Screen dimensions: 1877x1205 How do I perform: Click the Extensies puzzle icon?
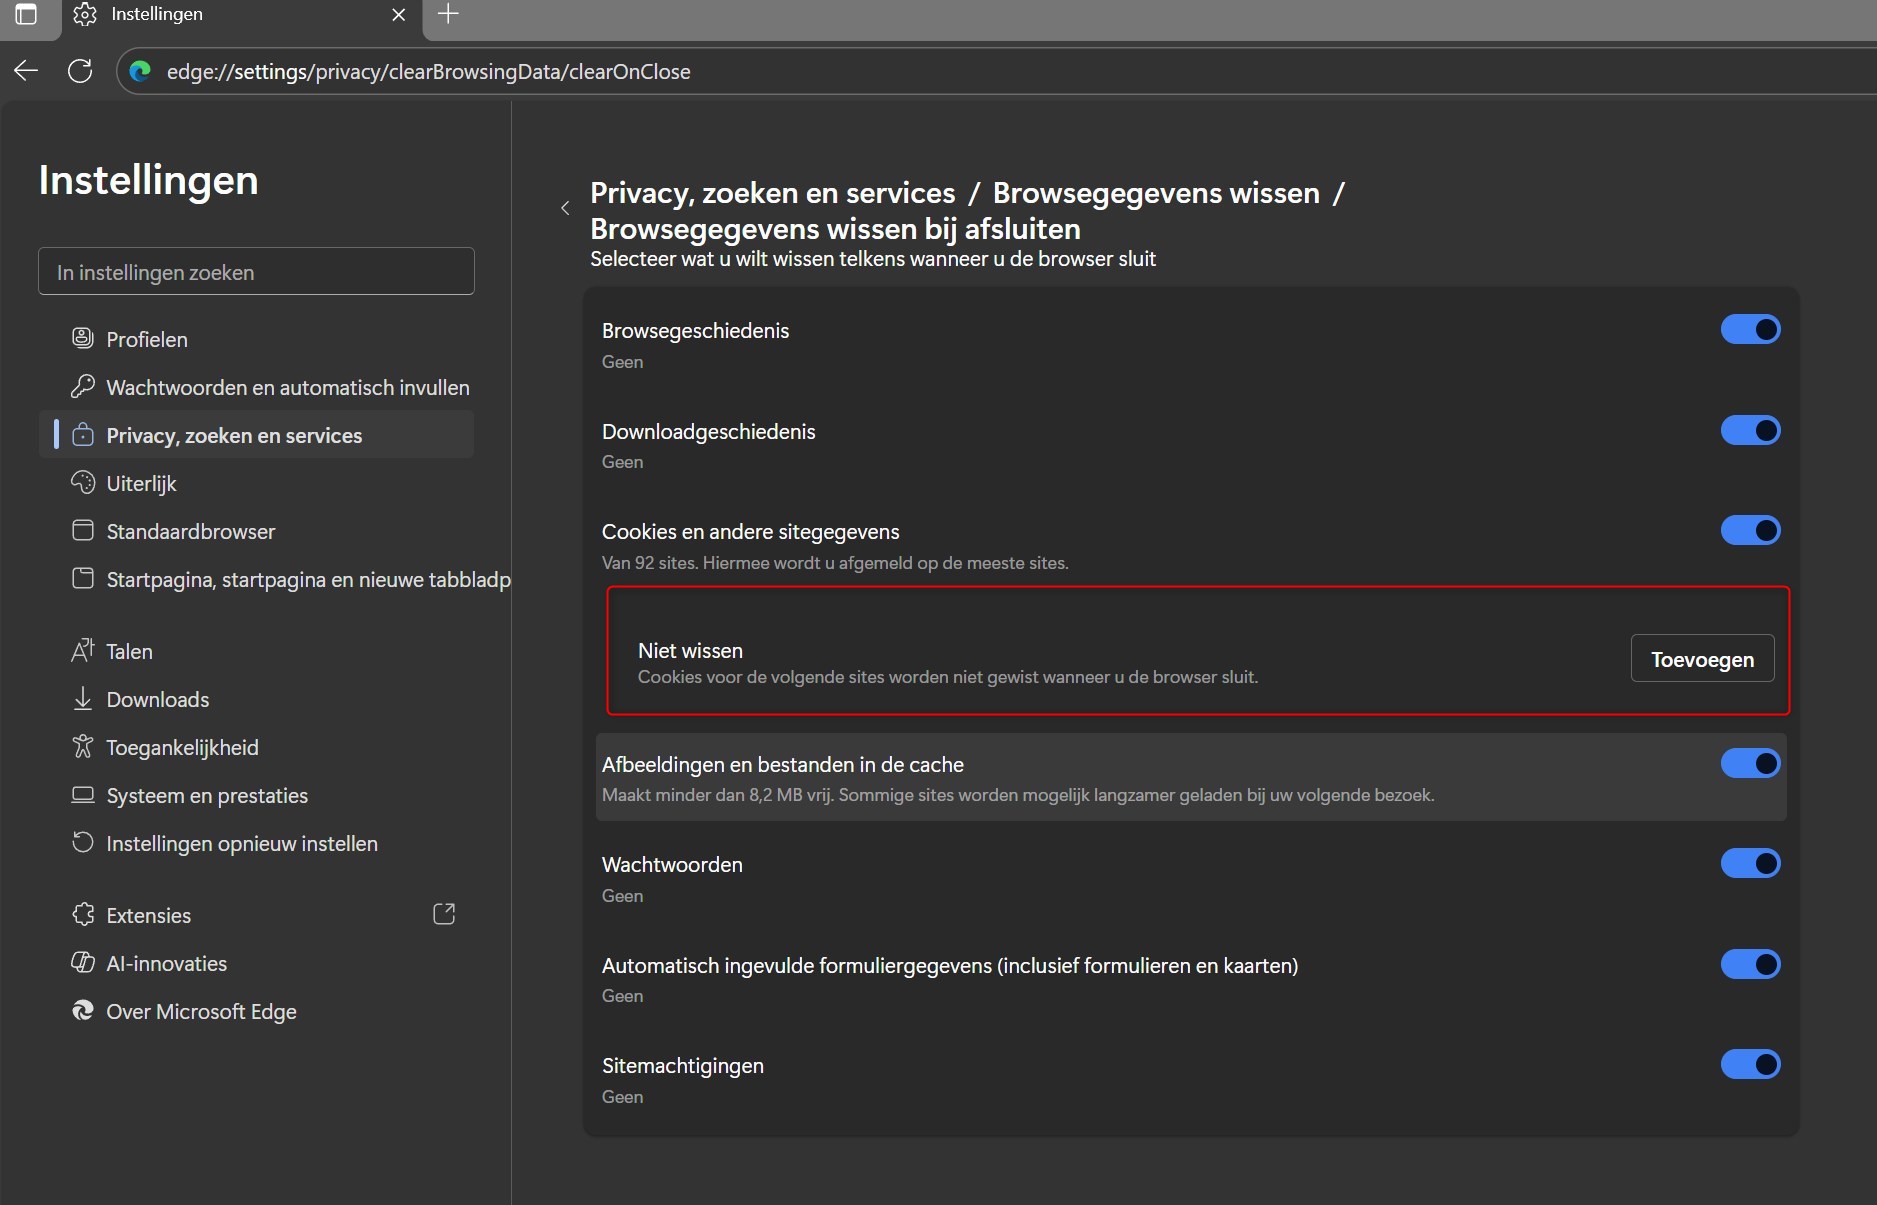(83, 914)
